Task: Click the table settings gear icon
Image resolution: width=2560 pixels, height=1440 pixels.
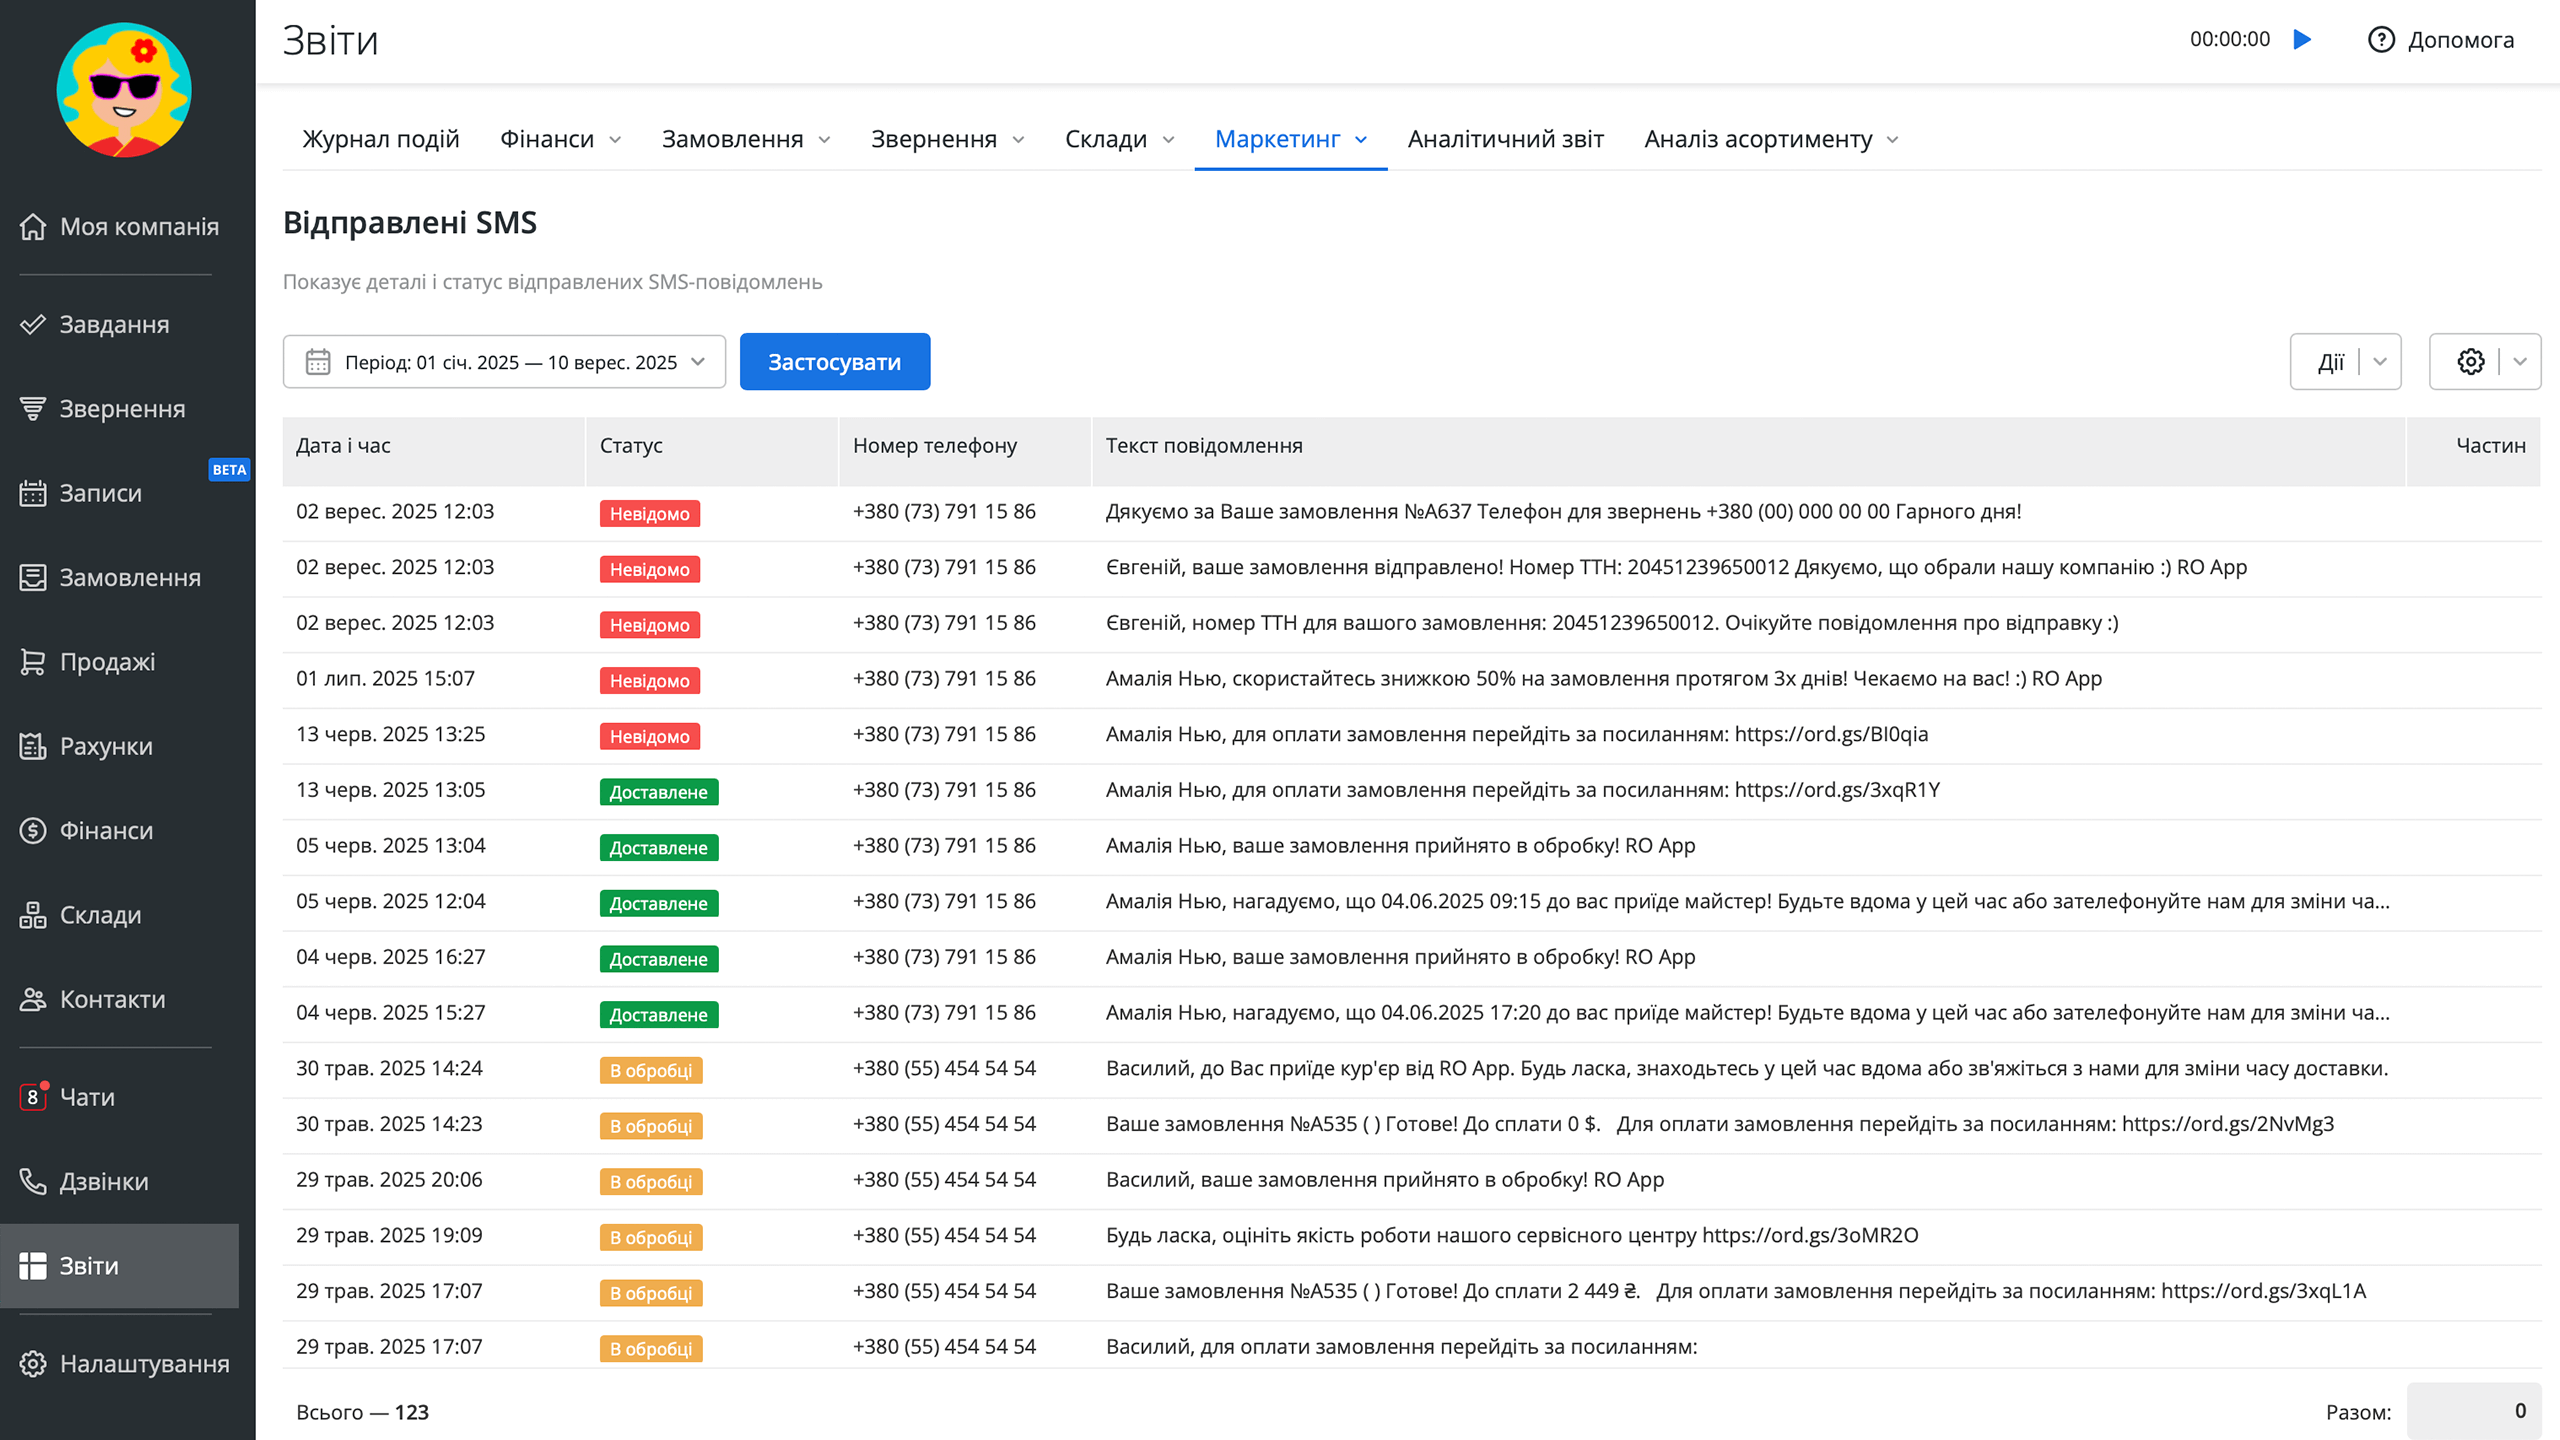Action: [2470, 362]
